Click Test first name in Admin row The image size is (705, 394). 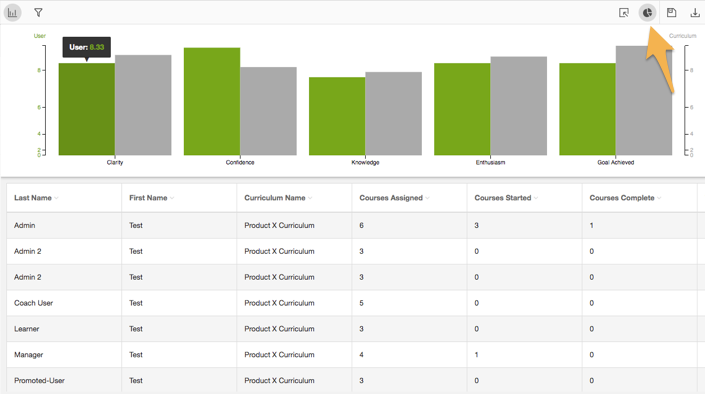pyautogui.click(x=136, y=225)
